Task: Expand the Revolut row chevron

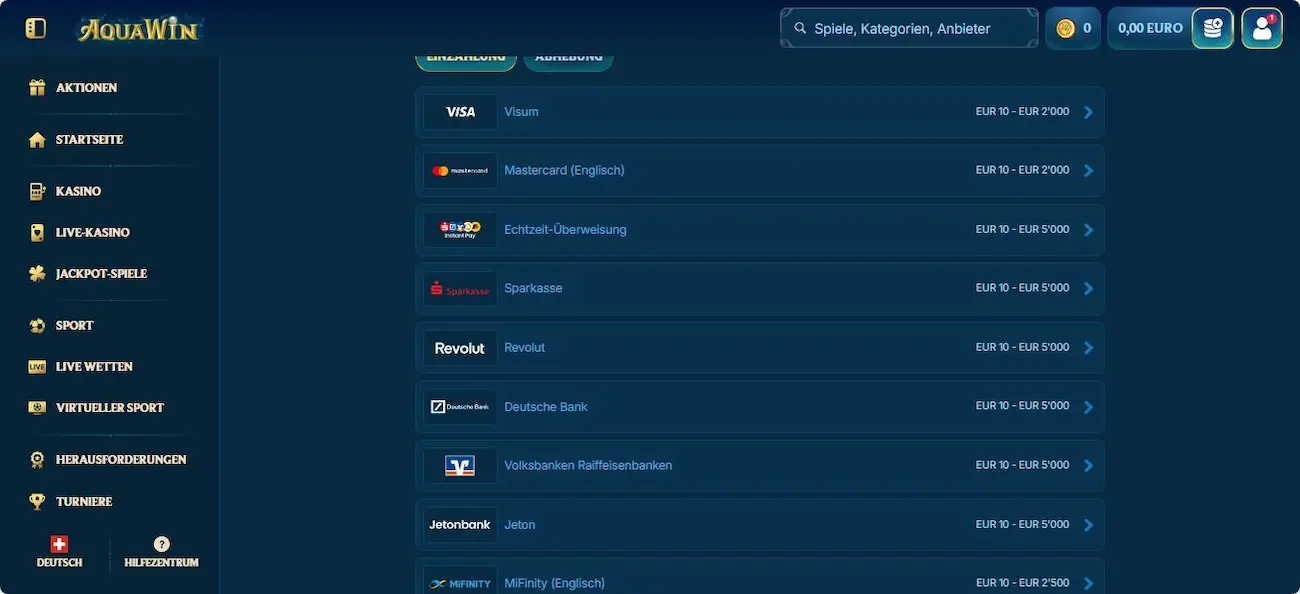Action: [1089, 348]
